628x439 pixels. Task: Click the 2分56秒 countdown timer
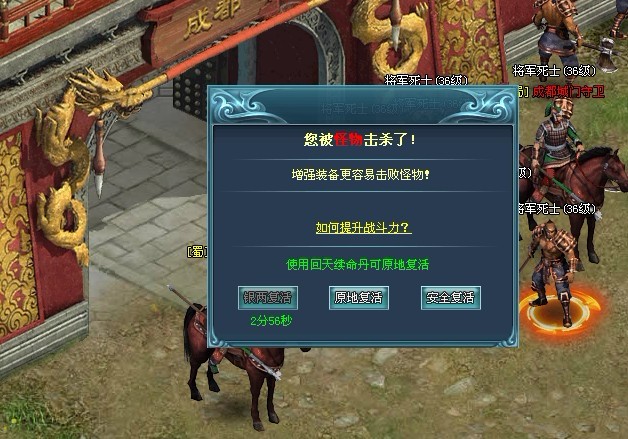pyautogui.click(x=272, y=320)
